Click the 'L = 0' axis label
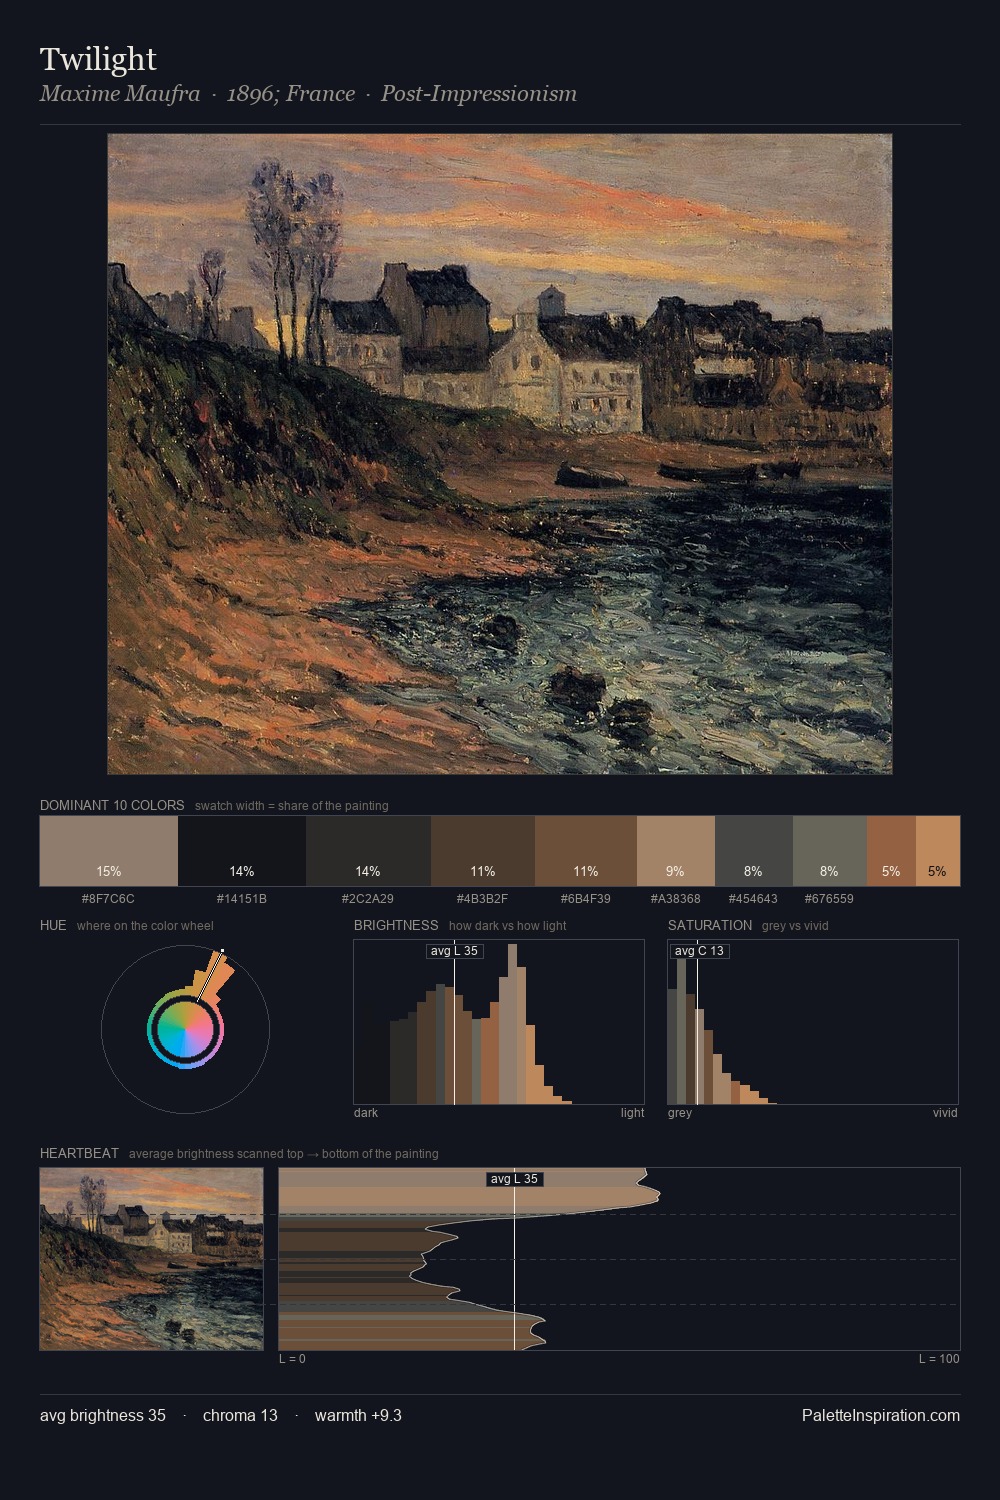The height and width of the screenshot is (1500, 1000). click(293, 1359)
